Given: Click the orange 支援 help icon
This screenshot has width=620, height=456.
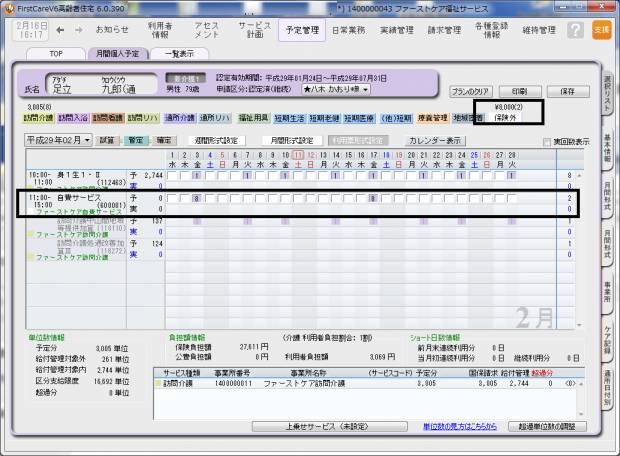Looking at the screenshot, I should (600, 31).
